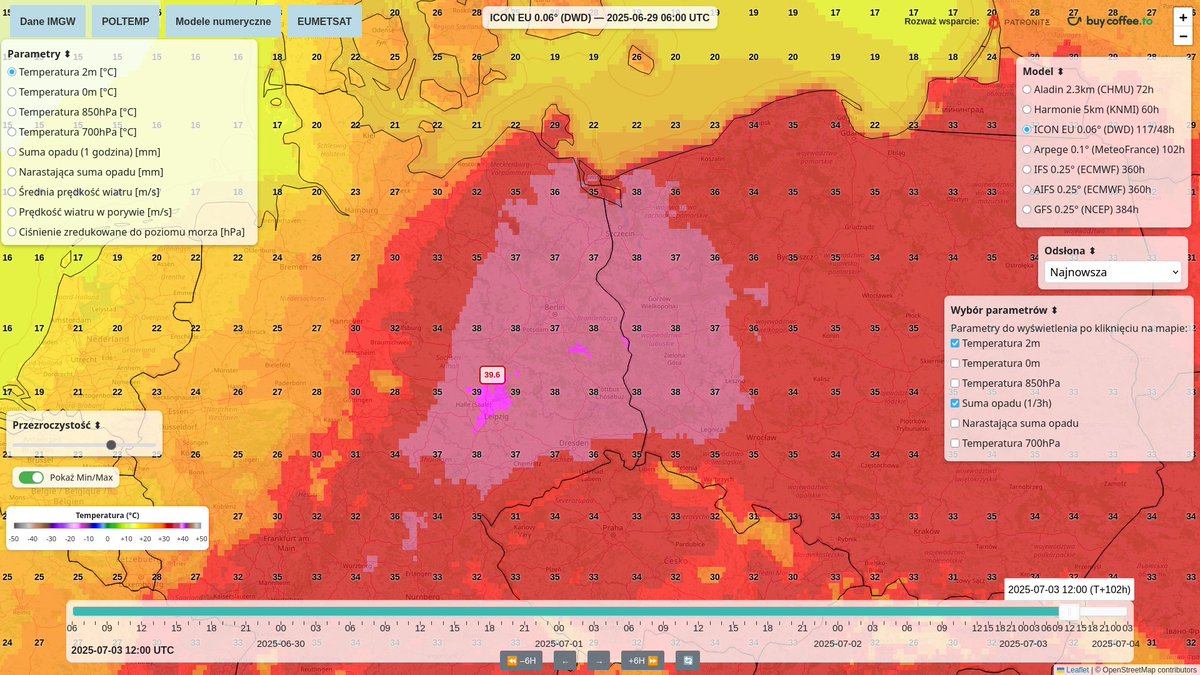Select Prędkość wiatru w porywie radio
The width and height of the screenshot is (1200, 675).
click(12, 212)
